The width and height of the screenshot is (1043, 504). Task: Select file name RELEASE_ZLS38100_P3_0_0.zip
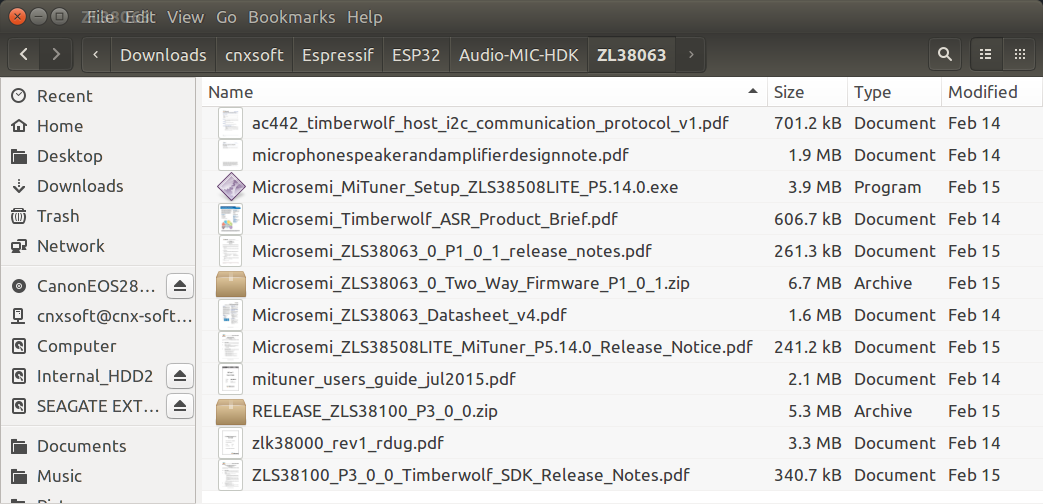click(x=374, y=411)
